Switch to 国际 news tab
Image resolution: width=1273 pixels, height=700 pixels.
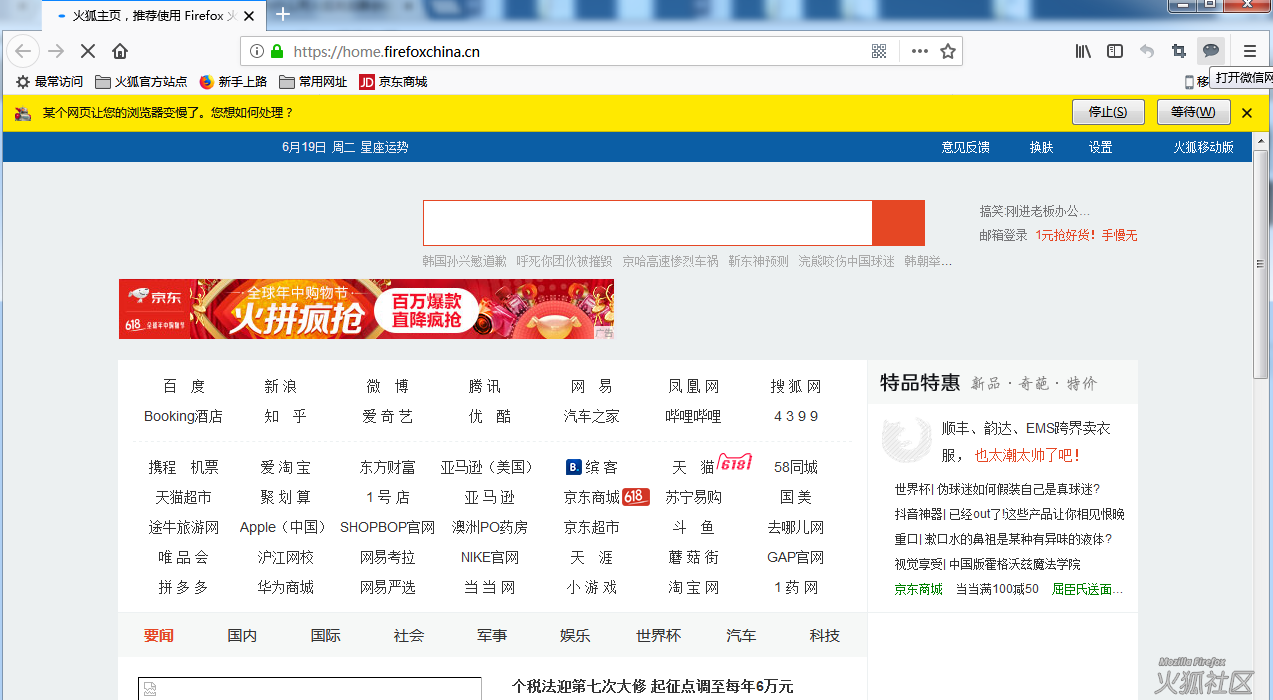[325, 635]
